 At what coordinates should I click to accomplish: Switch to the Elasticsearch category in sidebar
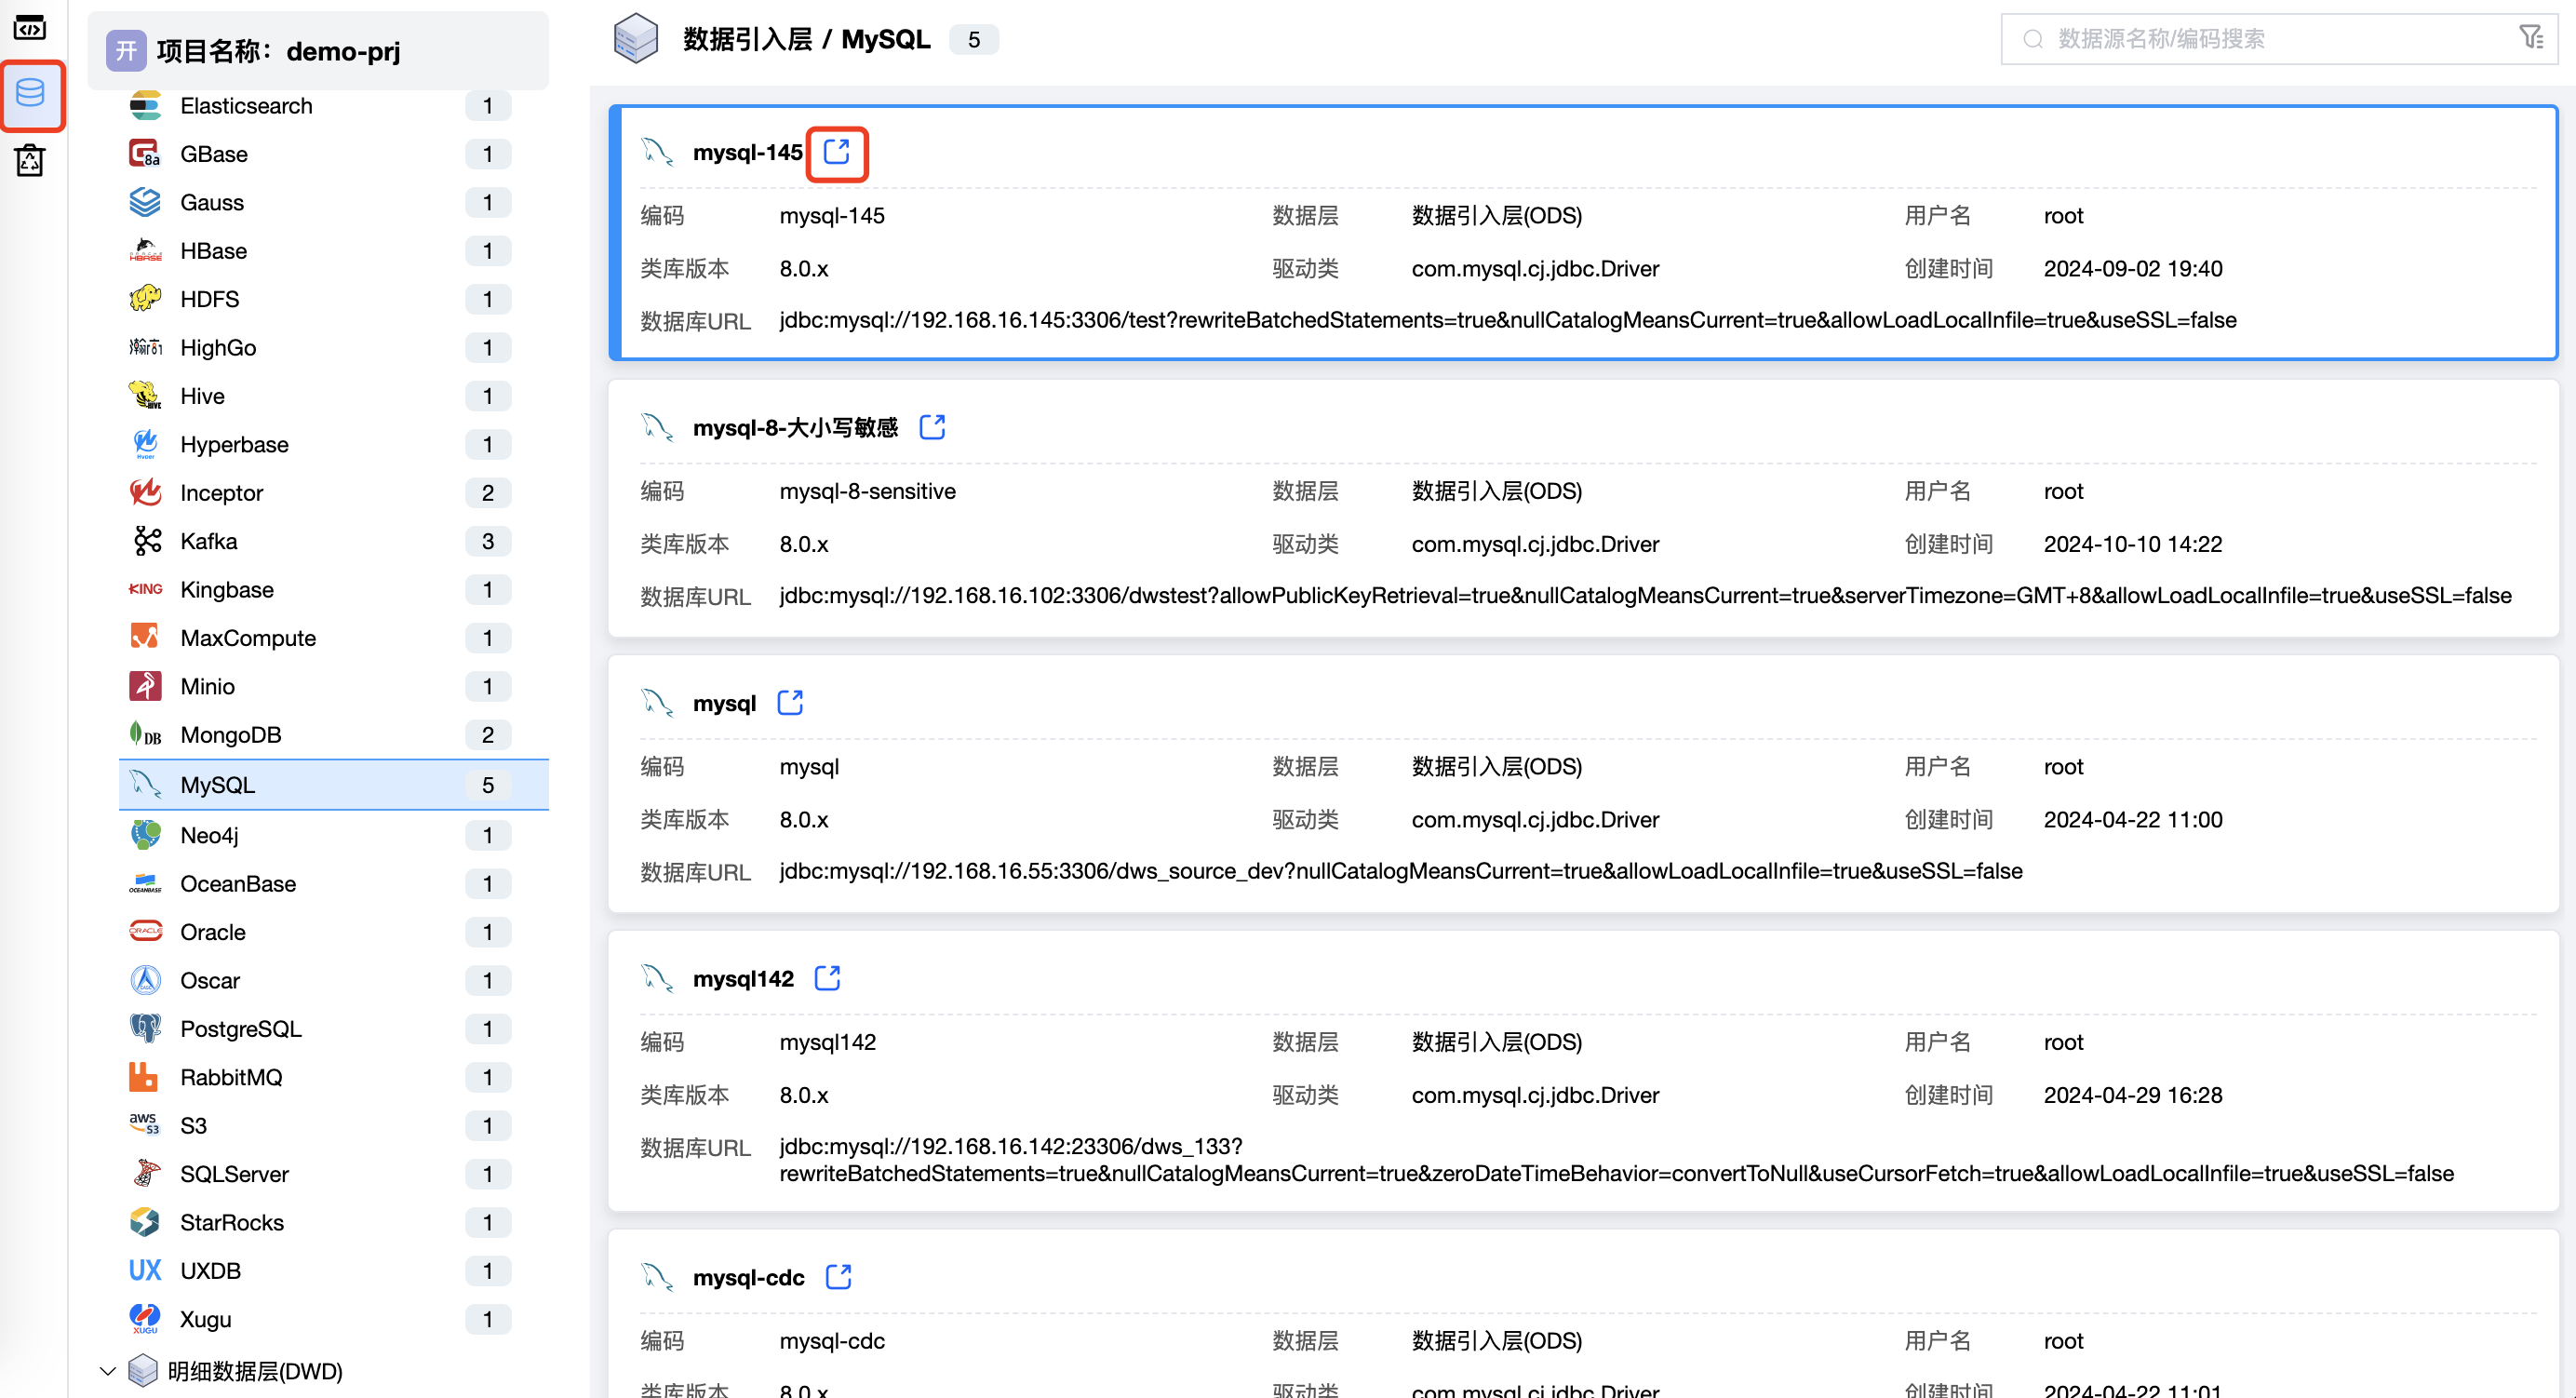246,105
